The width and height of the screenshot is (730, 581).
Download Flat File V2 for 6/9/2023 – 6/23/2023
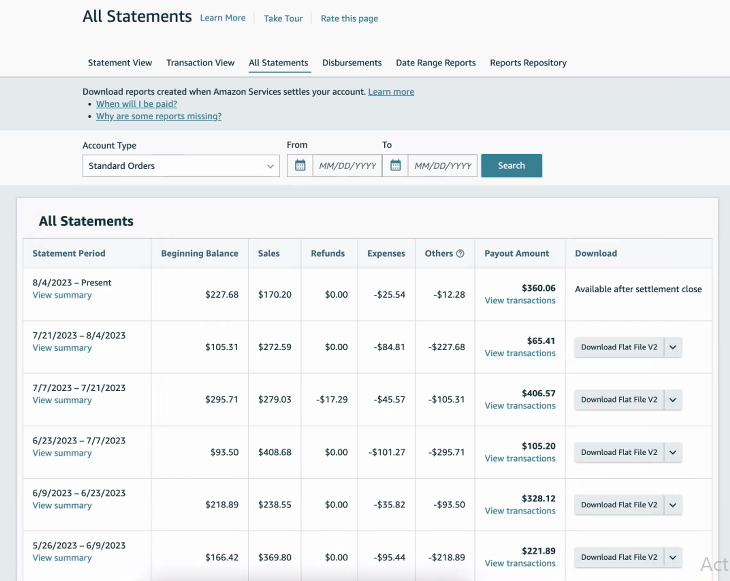pyautogui.click(x=619, y=505)
